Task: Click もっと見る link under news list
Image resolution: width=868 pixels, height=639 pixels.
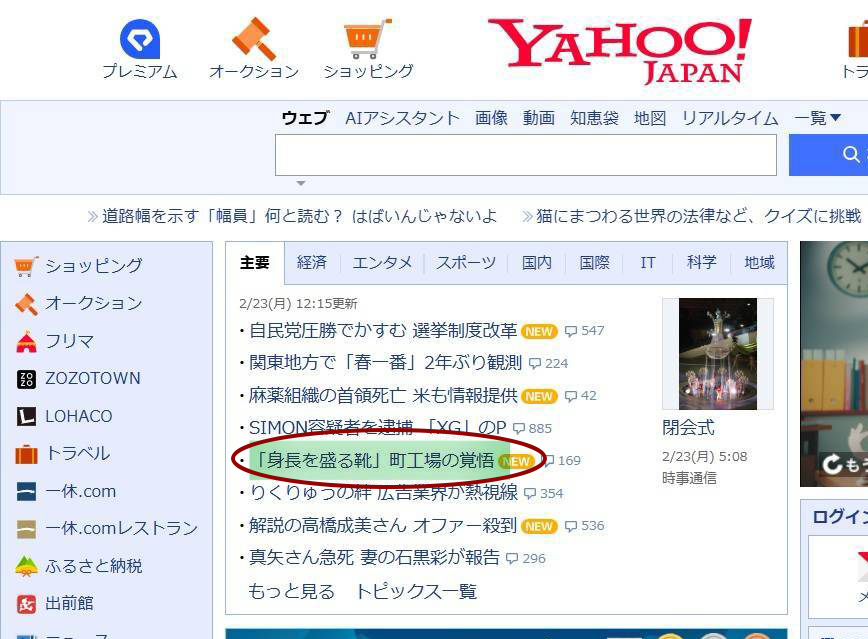Action: [x=291, y=591]
